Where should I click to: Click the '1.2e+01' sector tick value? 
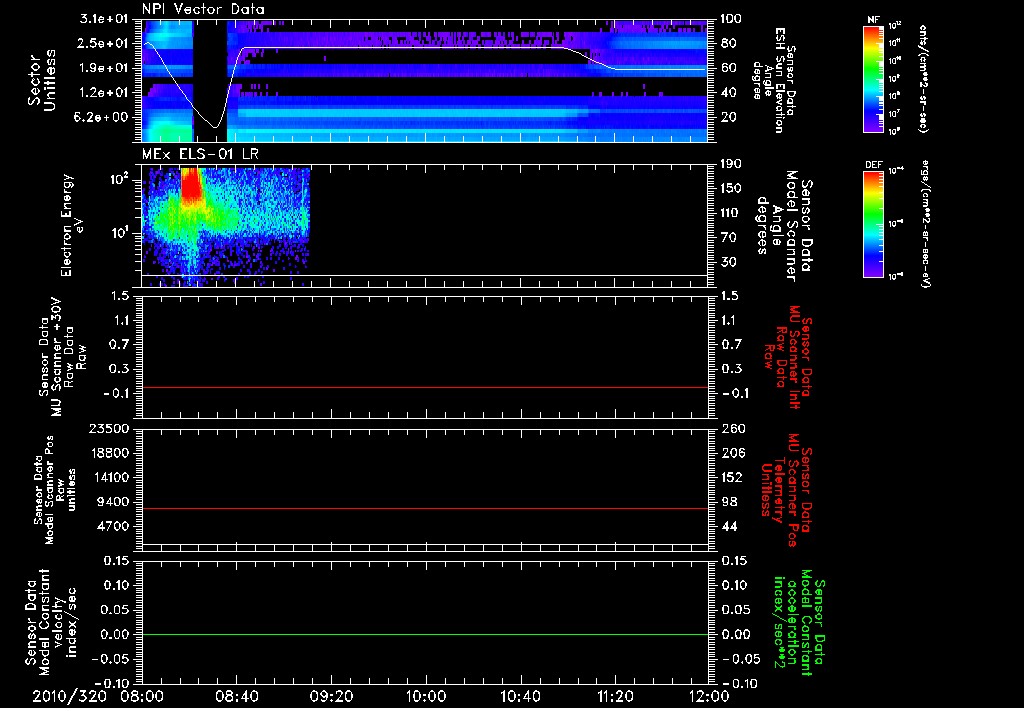(103, 93)
